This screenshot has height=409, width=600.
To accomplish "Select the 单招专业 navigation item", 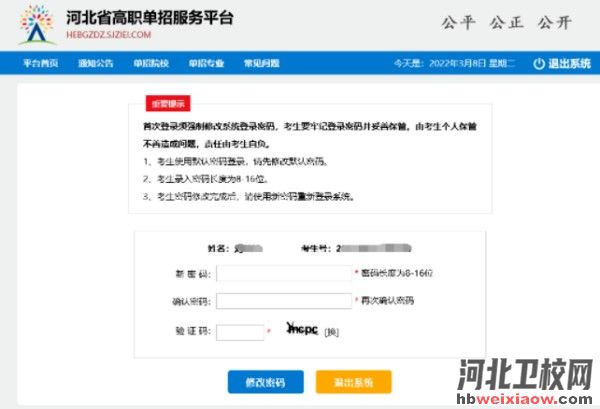I will [x=206, y=63].
